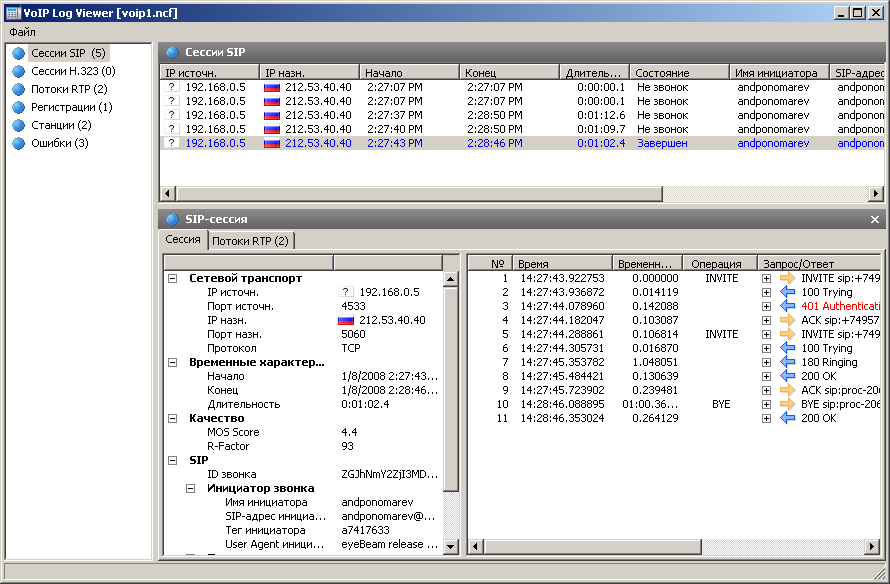The width and height of the screenshot is (890, 584).
Task: Select Потоки RTP (2) sidebar item
Action: (69, 89)
